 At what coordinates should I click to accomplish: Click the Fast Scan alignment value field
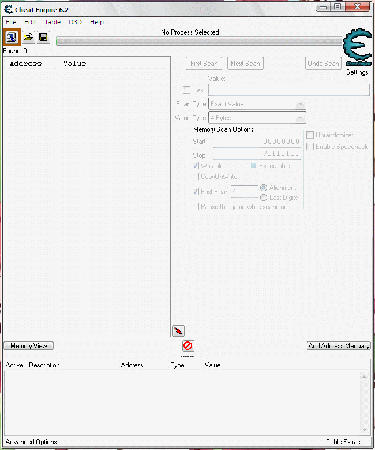(244, 191)
